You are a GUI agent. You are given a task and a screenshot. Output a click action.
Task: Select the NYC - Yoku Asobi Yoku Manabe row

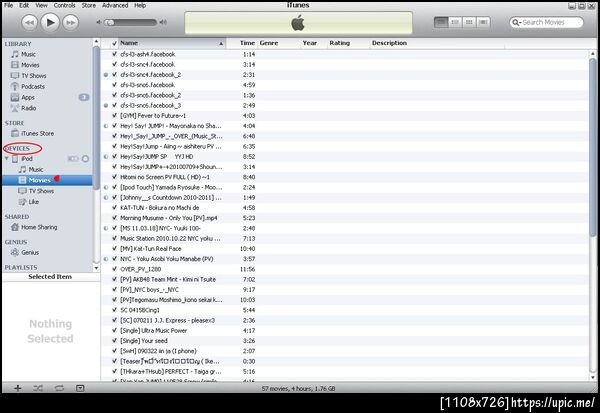[344, 259]
